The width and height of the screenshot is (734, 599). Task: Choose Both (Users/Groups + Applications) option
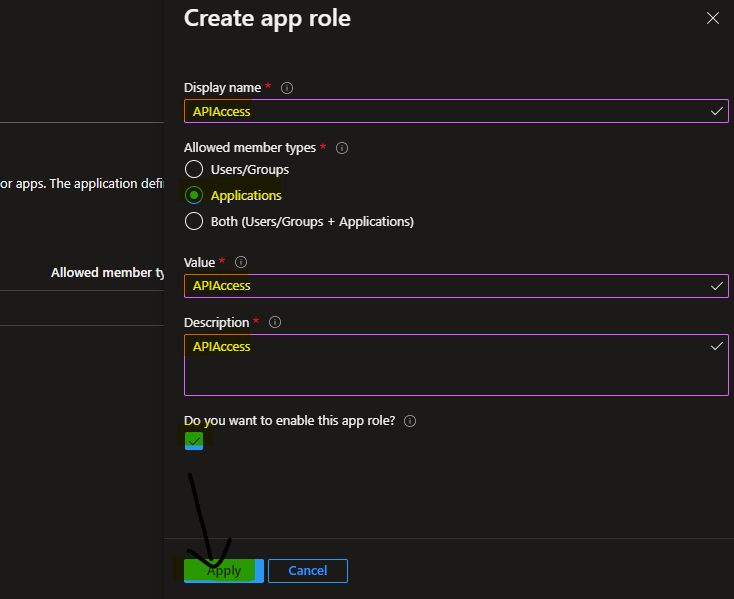[194, 221]
